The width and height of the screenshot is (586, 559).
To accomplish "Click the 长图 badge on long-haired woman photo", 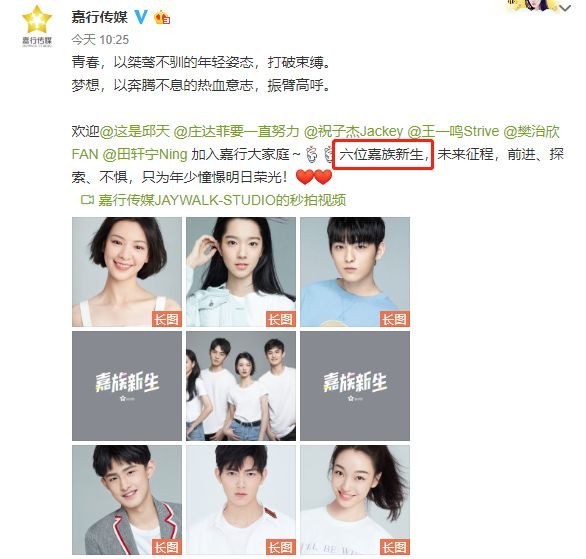I will [281, 319].
